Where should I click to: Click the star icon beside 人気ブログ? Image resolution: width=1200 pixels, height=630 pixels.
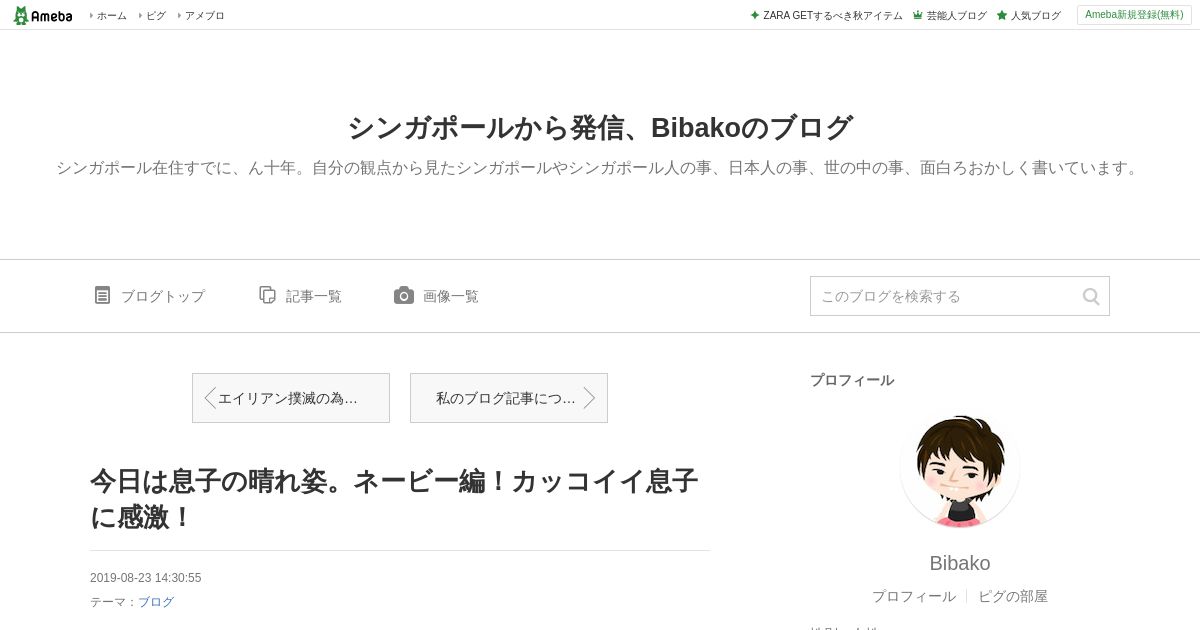(x=1002, y=15)
